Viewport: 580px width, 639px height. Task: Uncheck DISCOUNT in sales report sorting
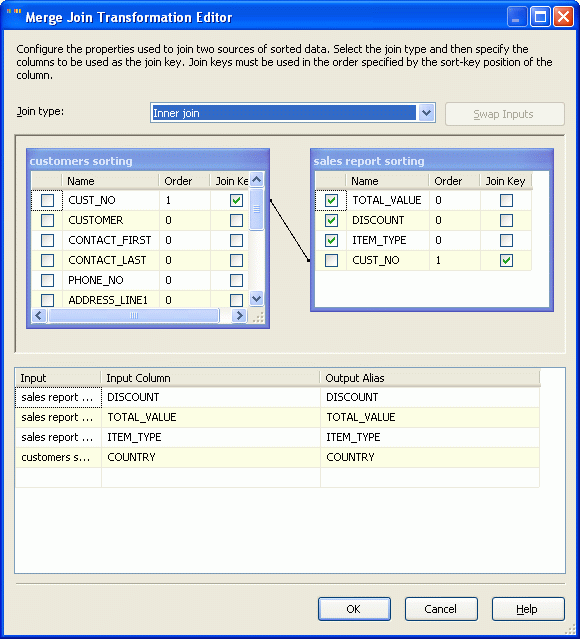[x=331, y=220]
